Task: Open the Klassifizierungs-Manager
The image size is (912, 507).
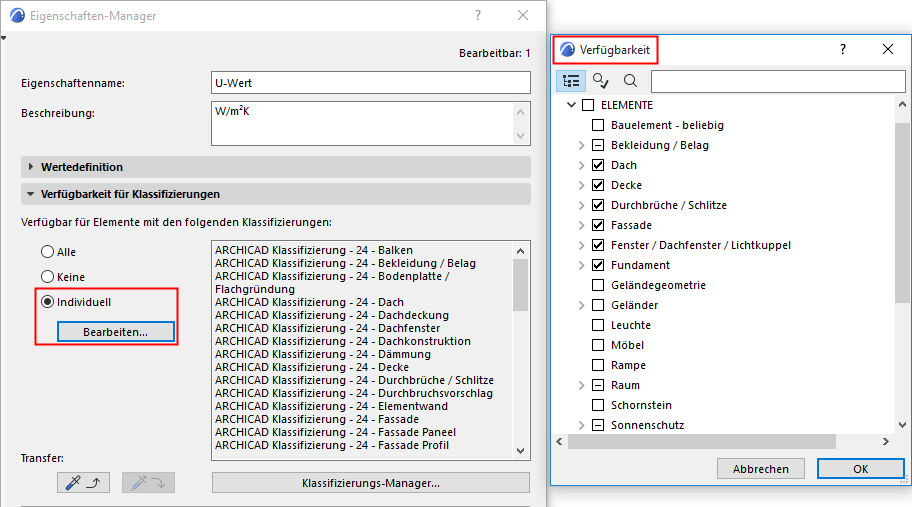Action: pos(370,483)
